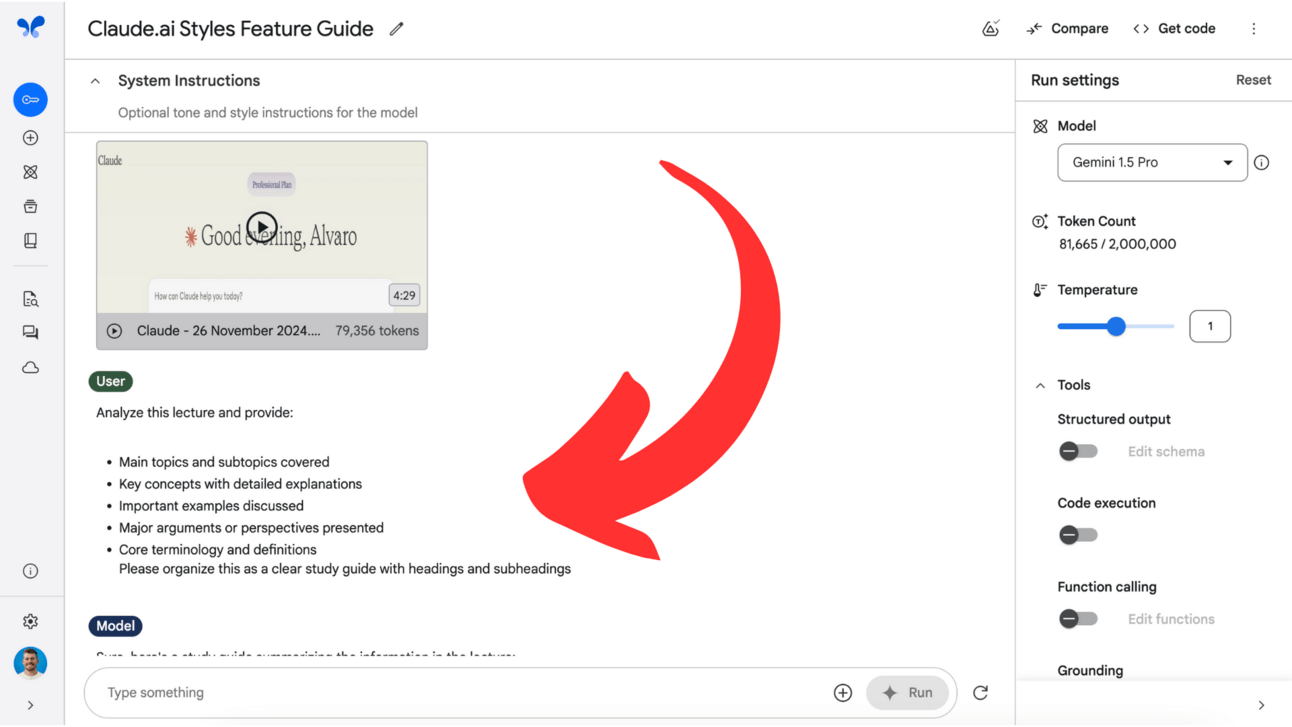Click the info circle icon in sidebar
Image resolution: width=1292 pixels, height=727 pixels.
(x=30, y=571)
